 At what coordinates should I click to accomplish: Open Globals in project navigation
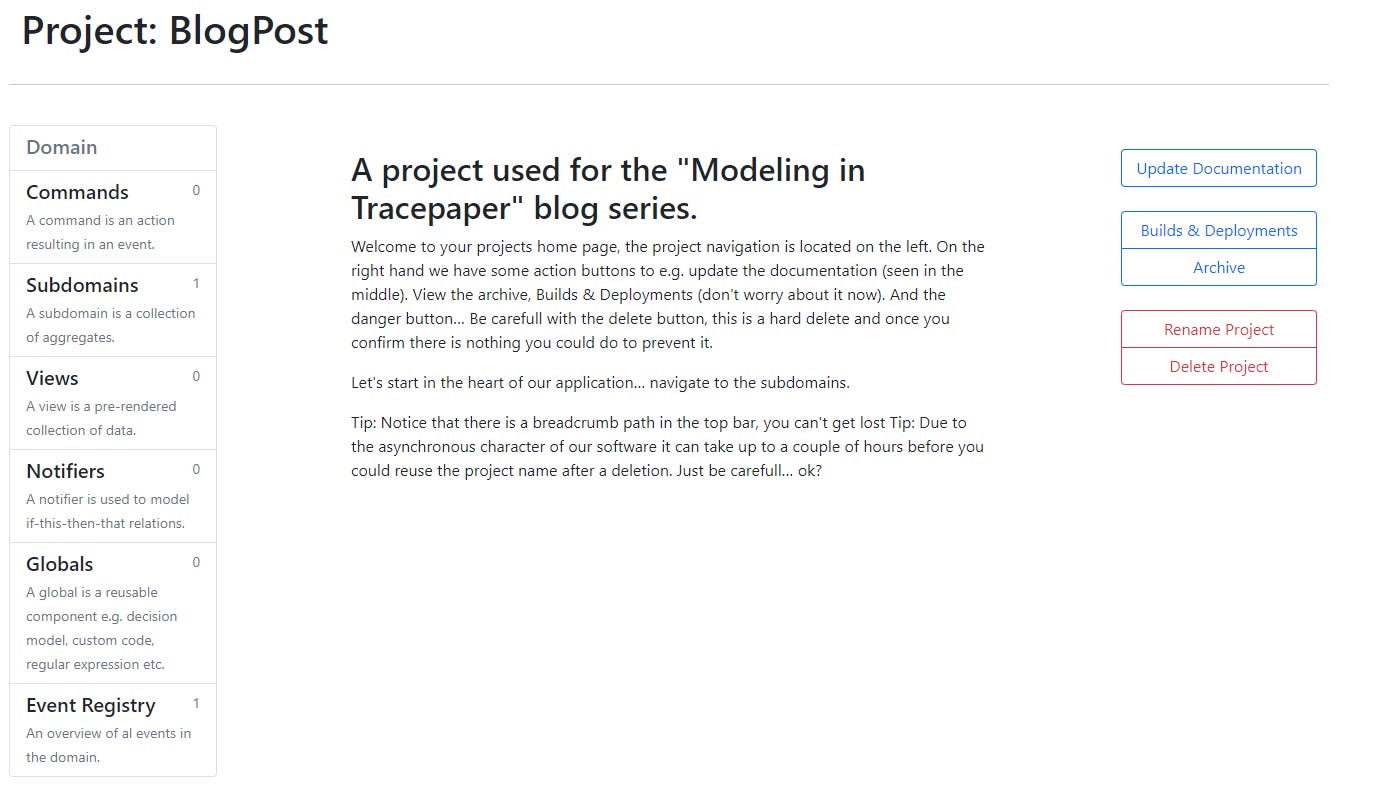point(113,613)
